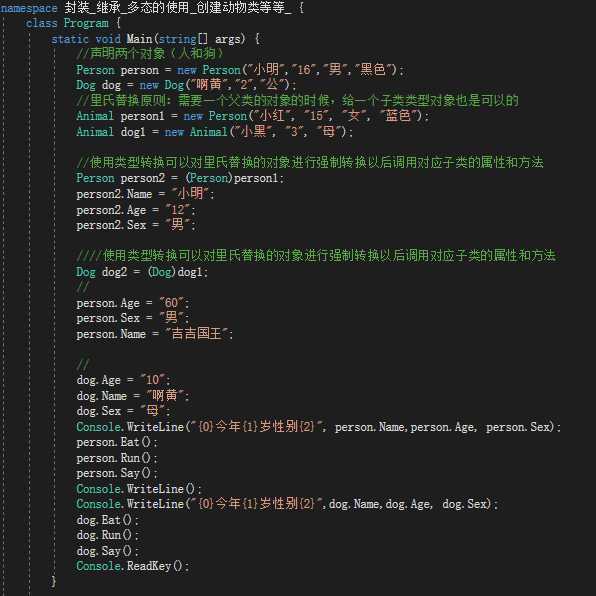The image size is (596, 596).
Task: Click the comment //里氏替换原则
Action: (297, 101)
